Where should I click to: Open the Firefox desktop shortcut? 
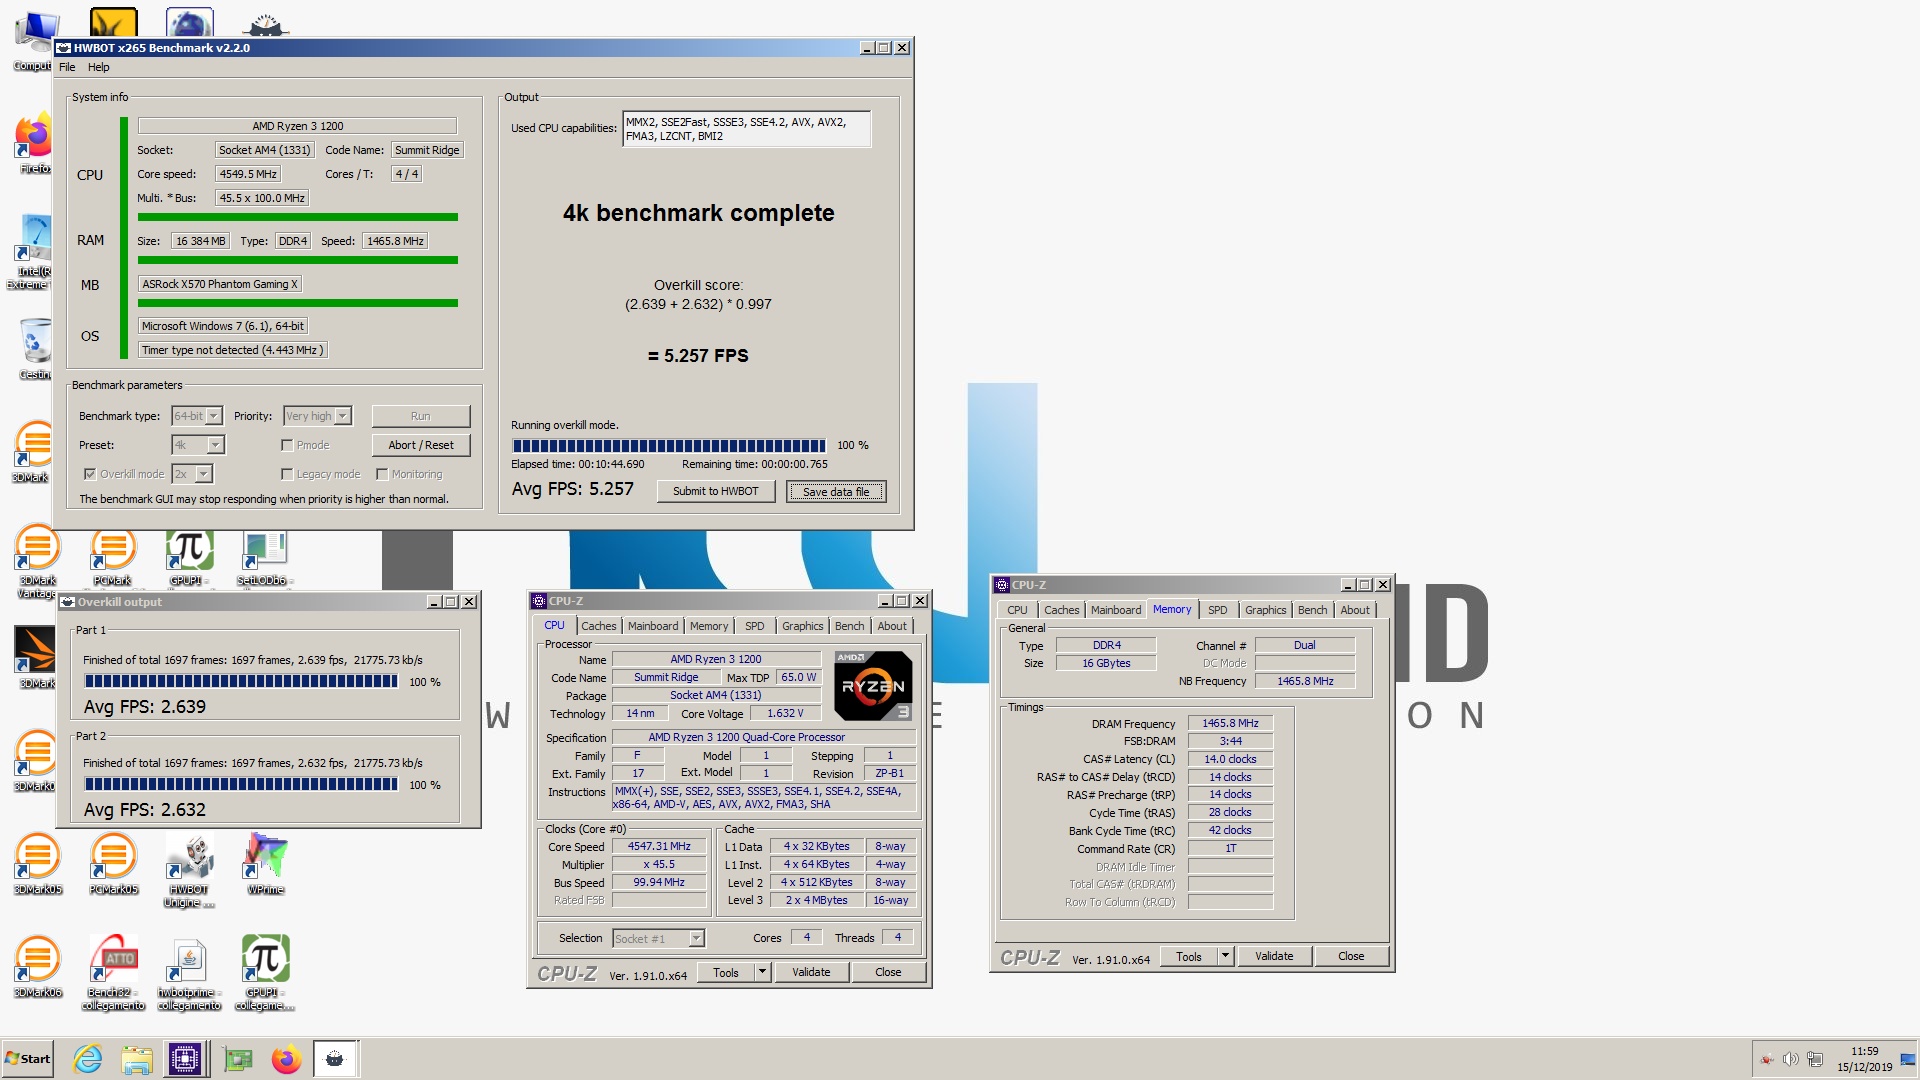pyautogui.click(x=33, y=145)
